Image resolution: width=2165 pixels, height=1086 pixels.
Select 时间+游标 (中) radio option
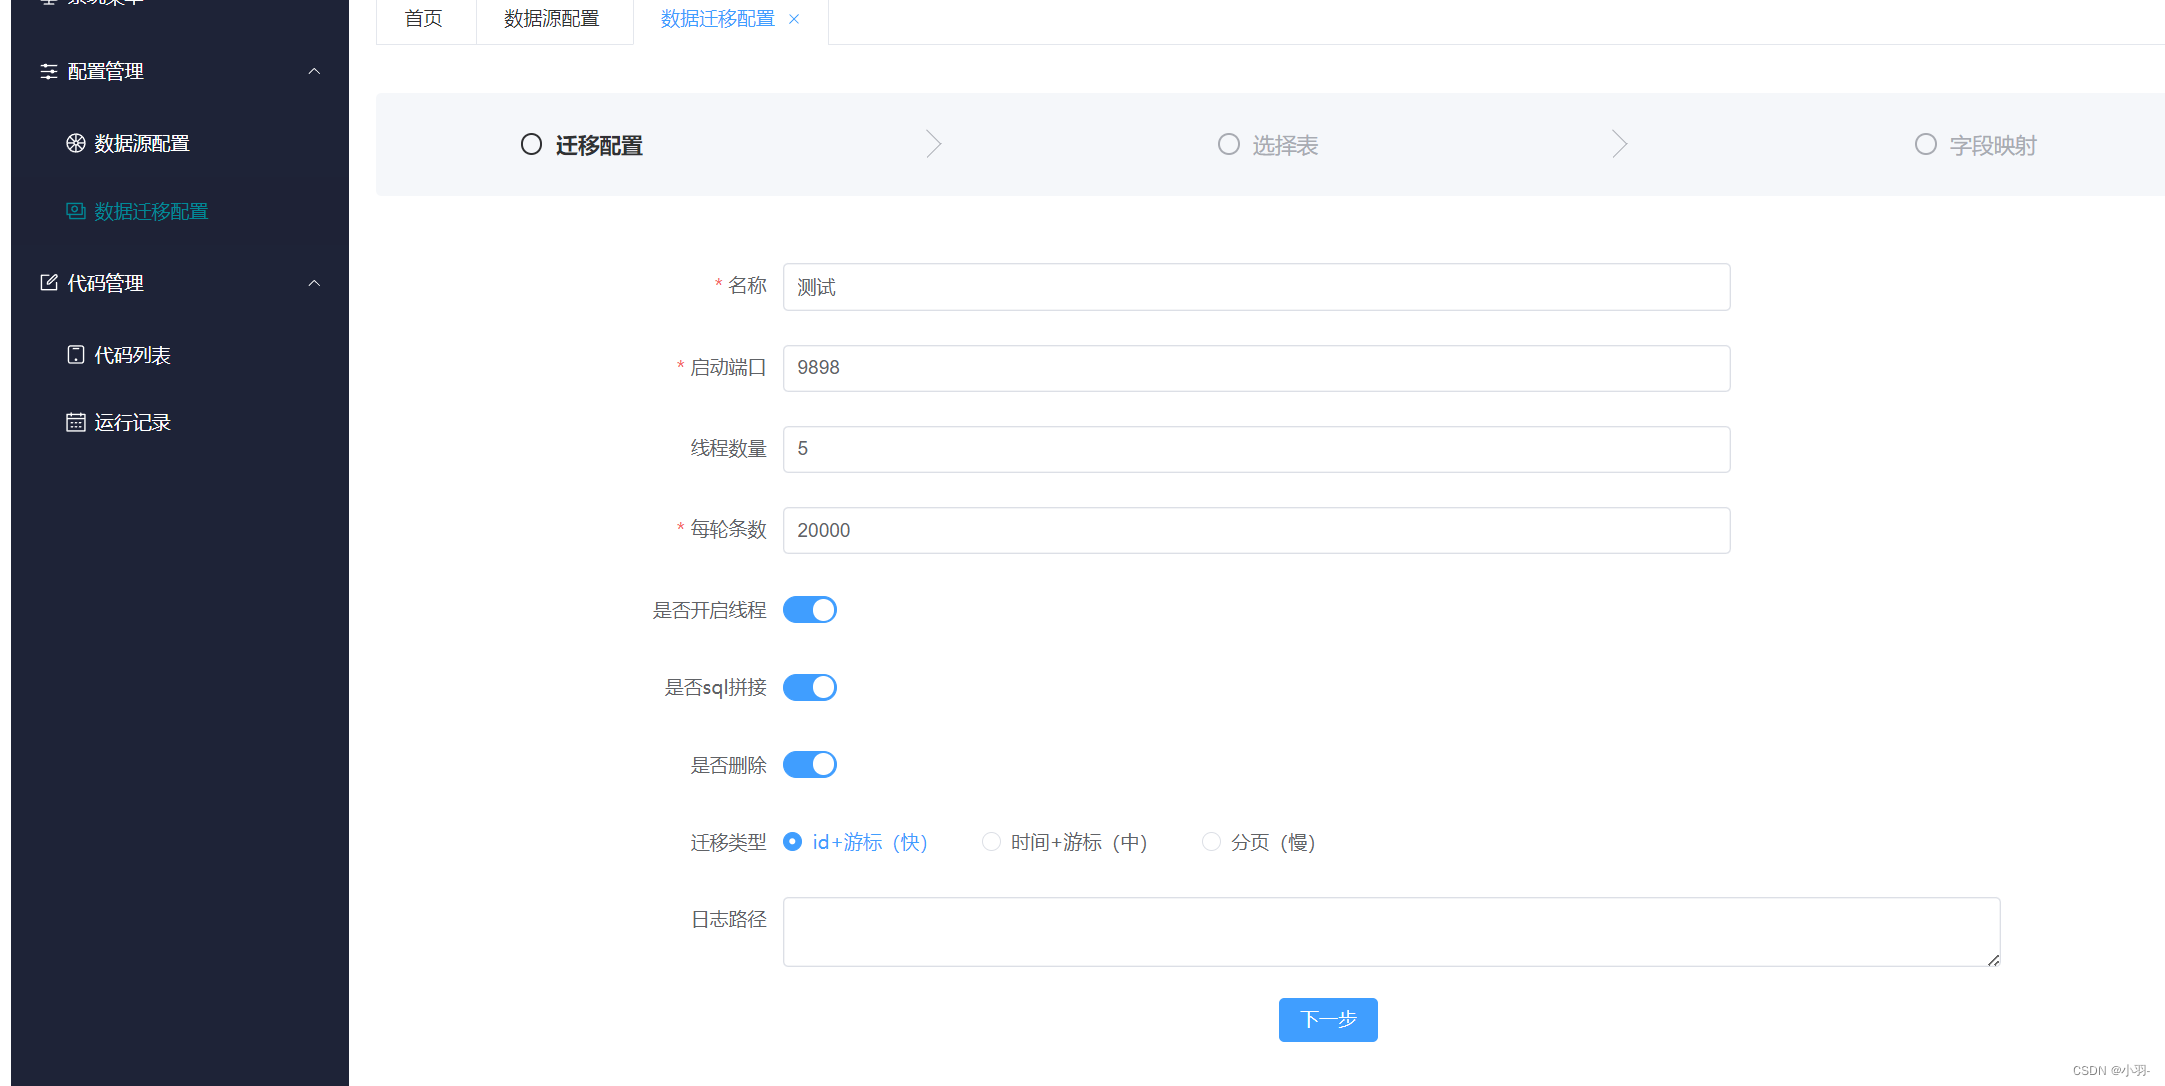click(991, 842)
